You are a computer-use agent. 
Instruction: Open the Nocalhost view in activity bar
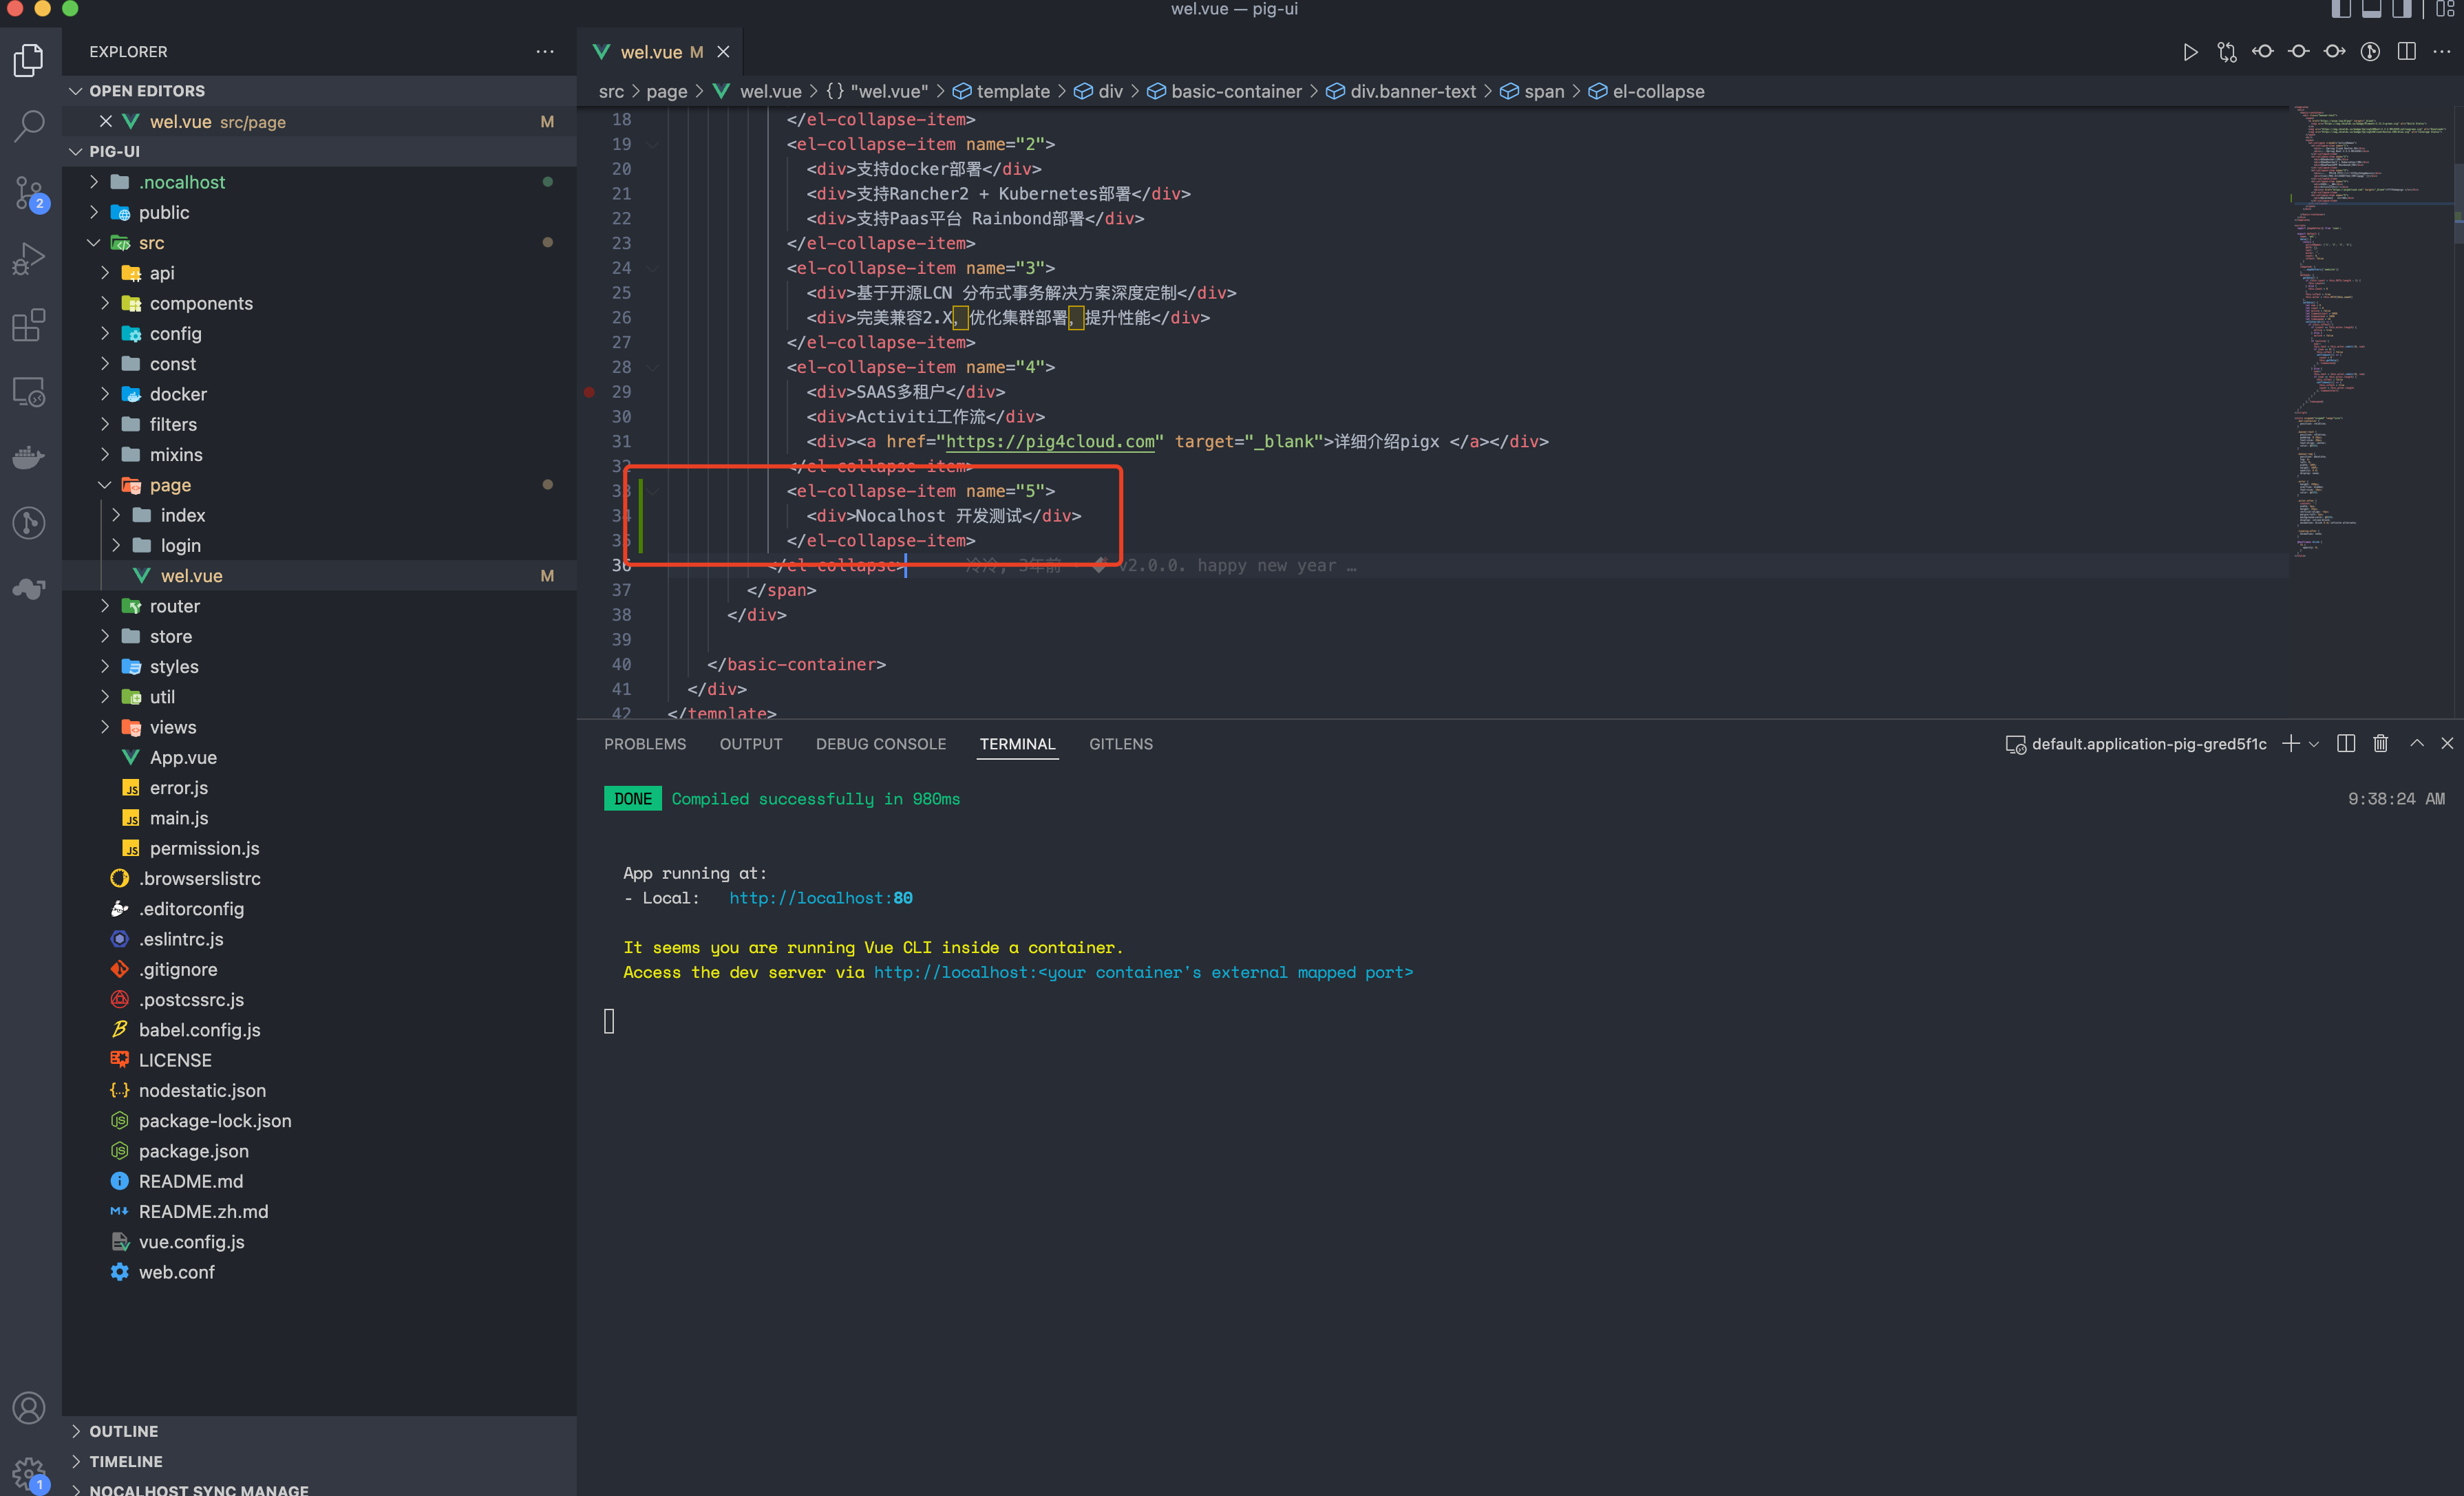29,589
